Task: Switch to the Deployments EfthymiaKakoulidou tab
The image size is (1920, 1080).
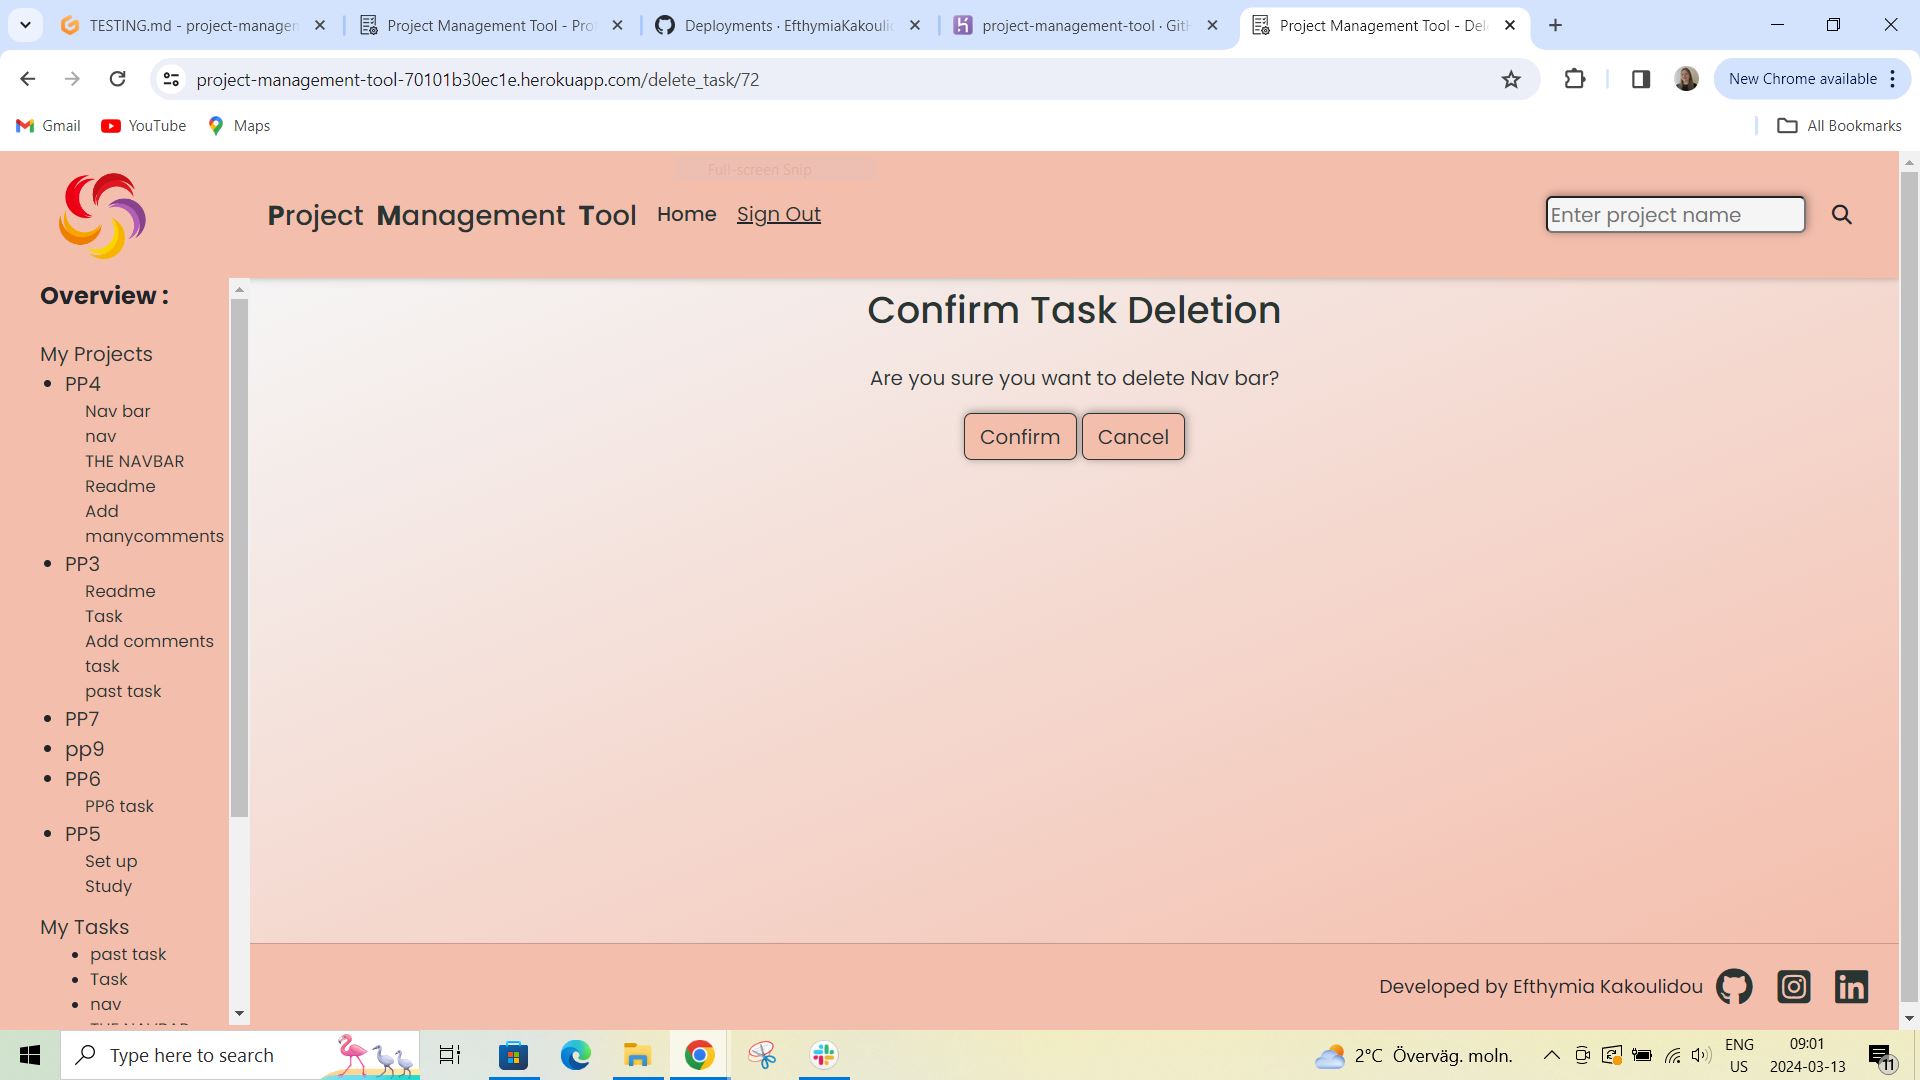Action: pos(780,25)
